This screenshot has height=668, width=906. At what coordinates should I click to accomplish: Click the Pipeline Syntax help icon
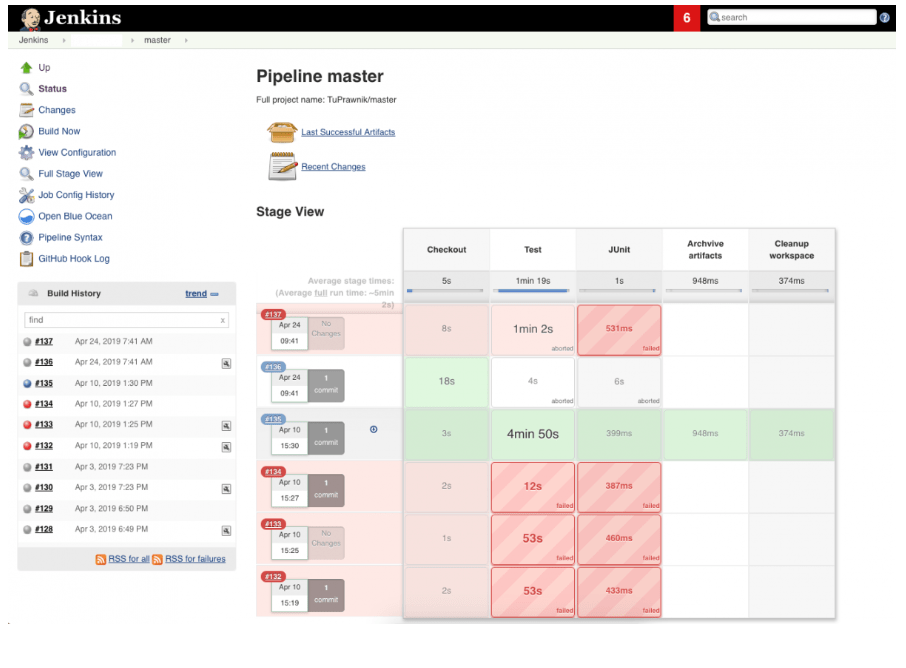(25, 237)
